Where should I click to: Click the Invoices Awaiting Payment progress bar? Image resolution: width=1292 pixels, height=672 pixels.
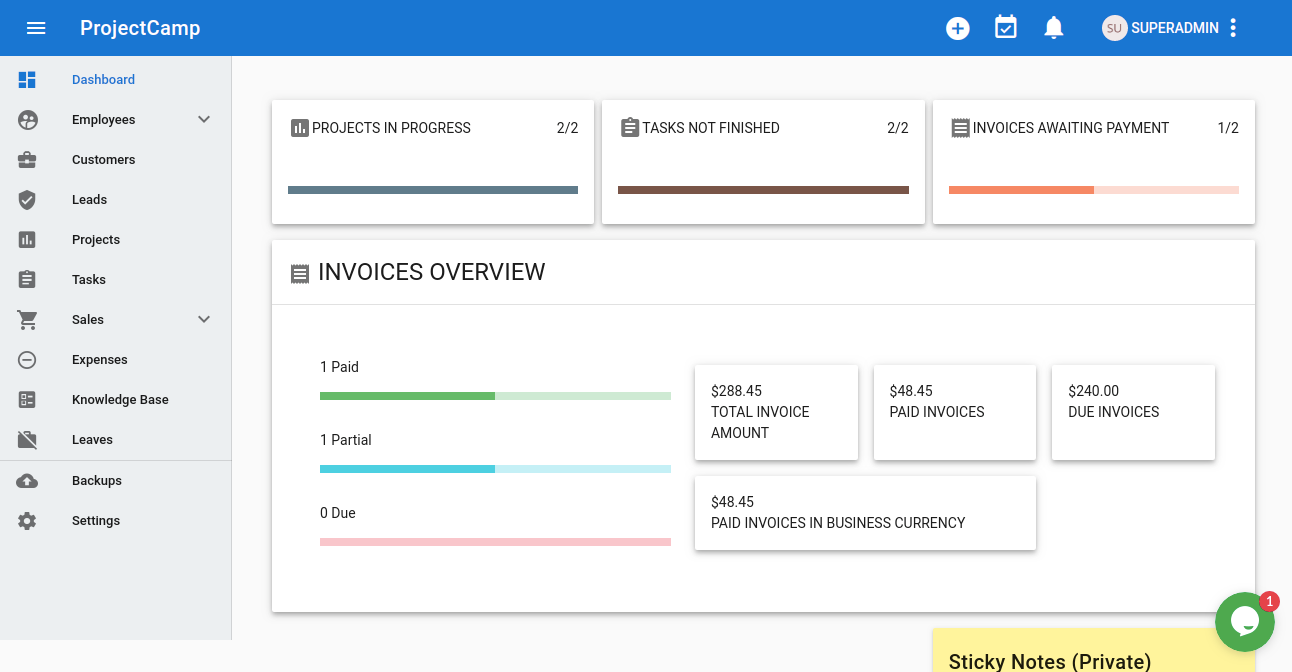tap(1093, 190)
